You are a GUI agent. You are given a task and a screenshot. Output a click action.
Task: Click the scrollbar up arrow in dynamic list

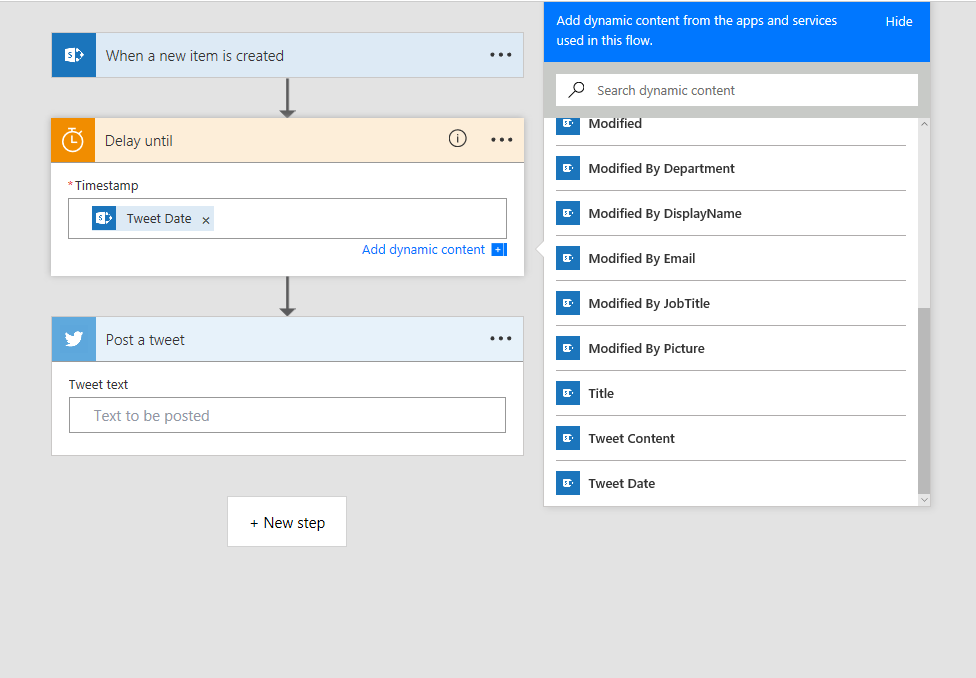(x=923, y=125)
